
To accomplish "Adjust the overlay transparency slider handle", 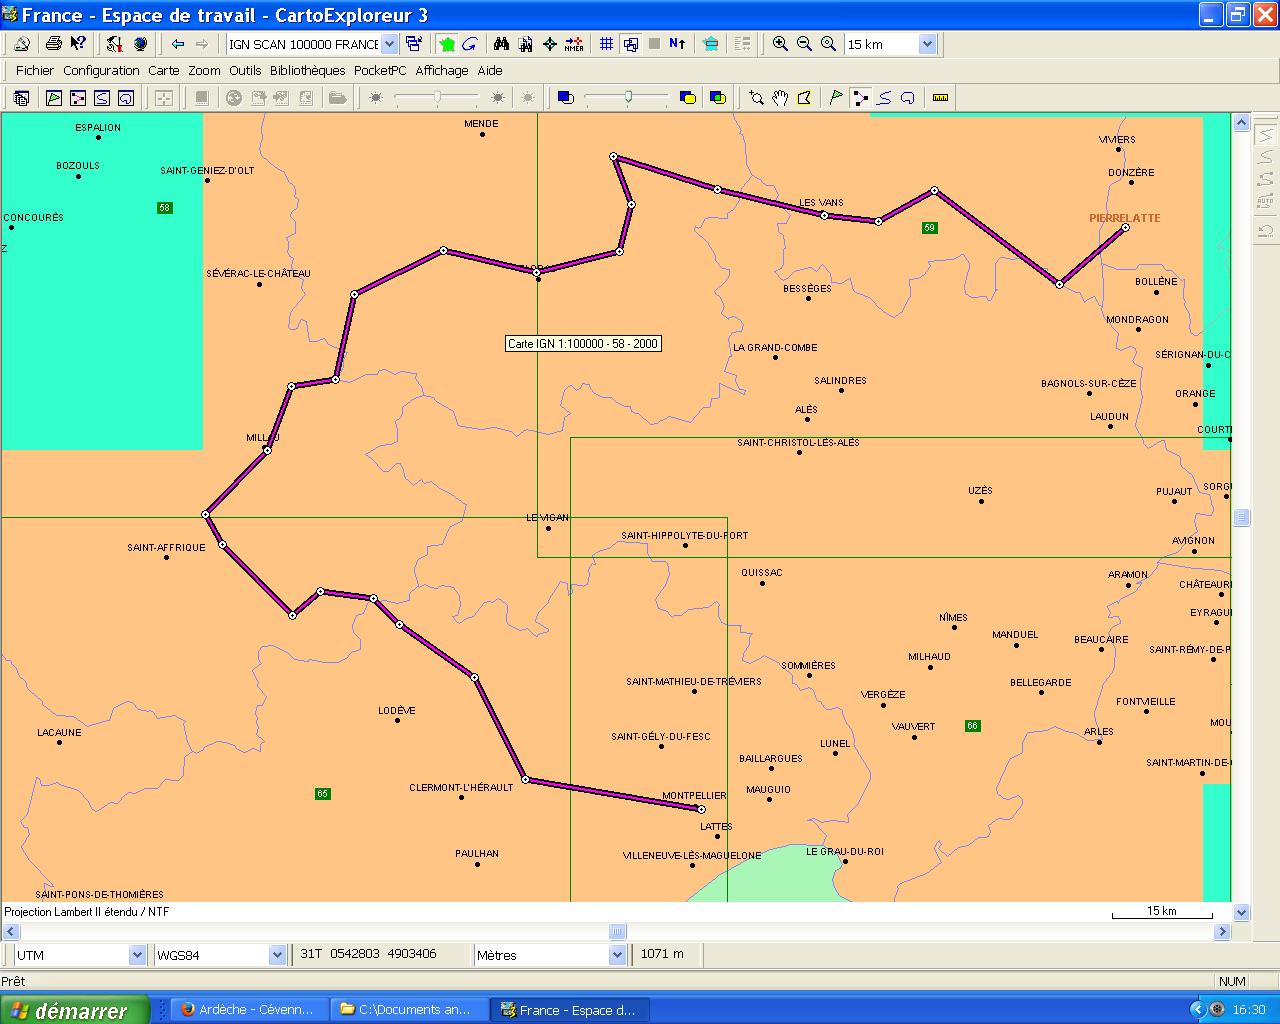I will click(628, 97).
